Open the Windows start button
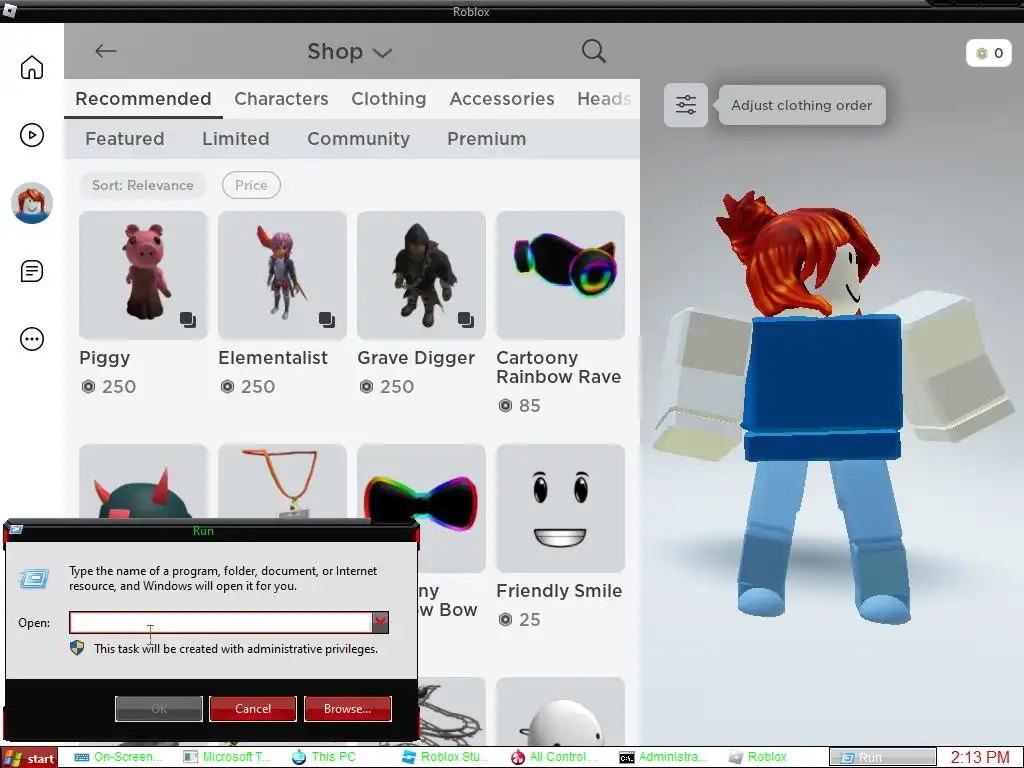This screenshot has width=1024, height=768. (29, 758)
